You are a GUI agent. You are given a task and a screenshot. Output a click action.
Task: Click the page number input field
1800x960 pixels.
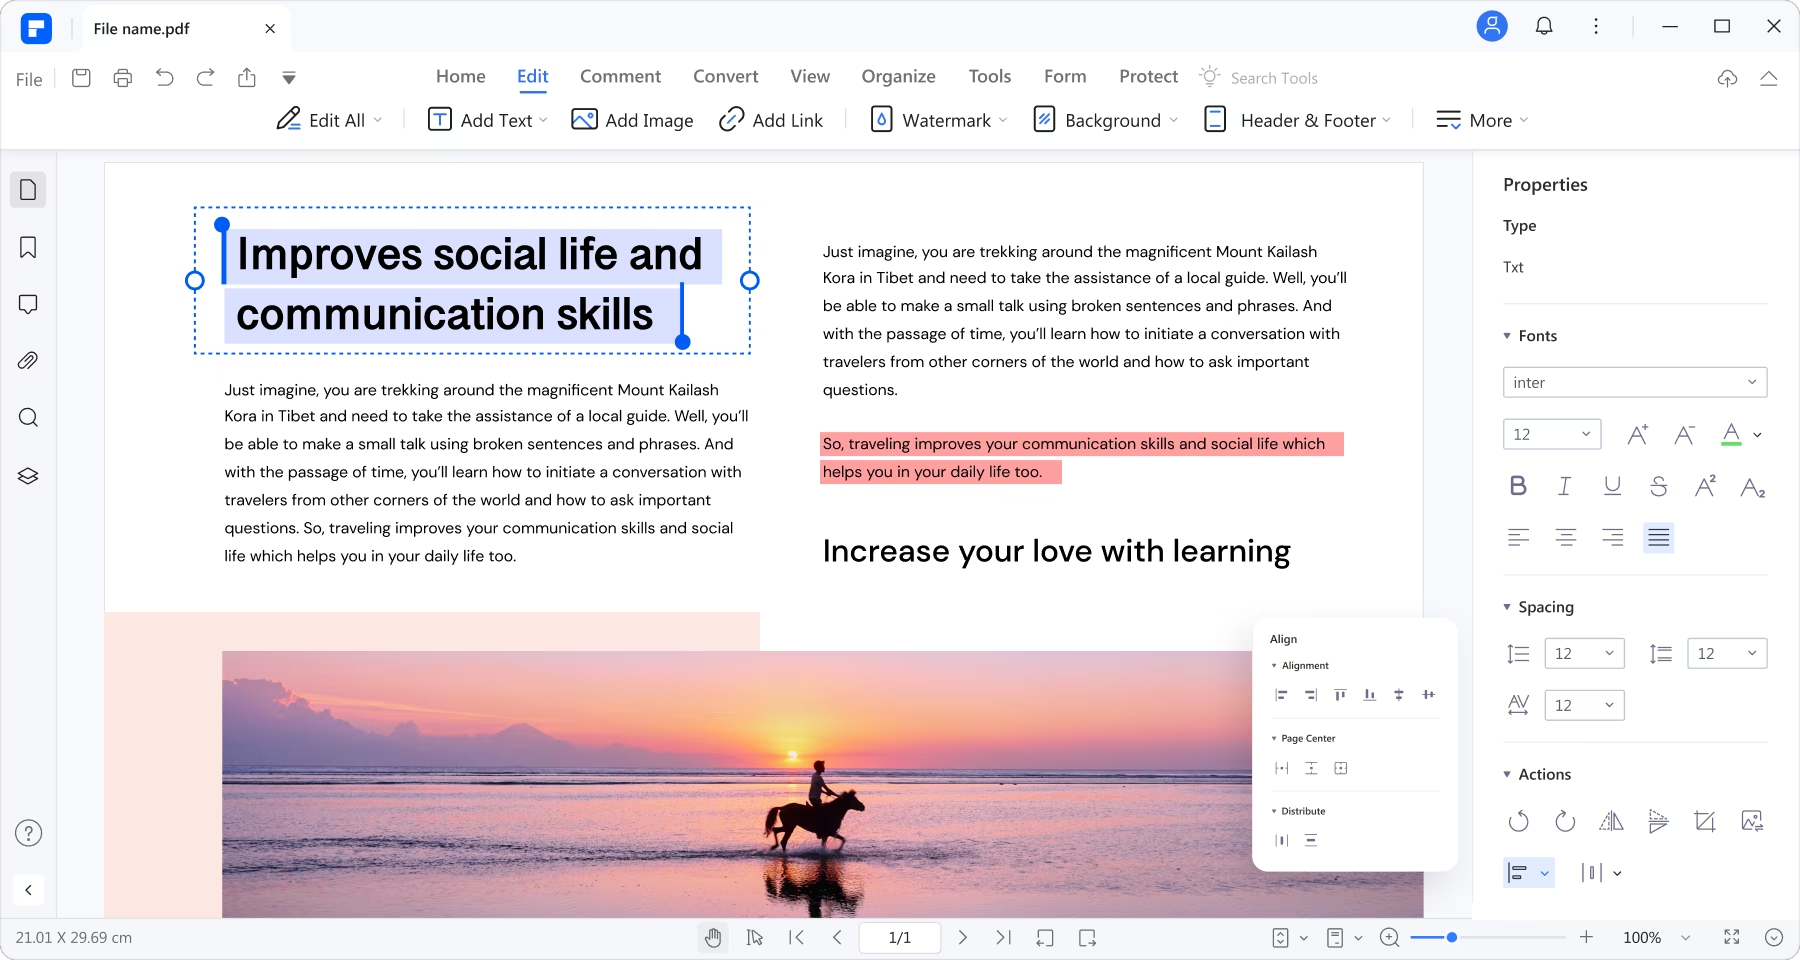click(899, 938)
